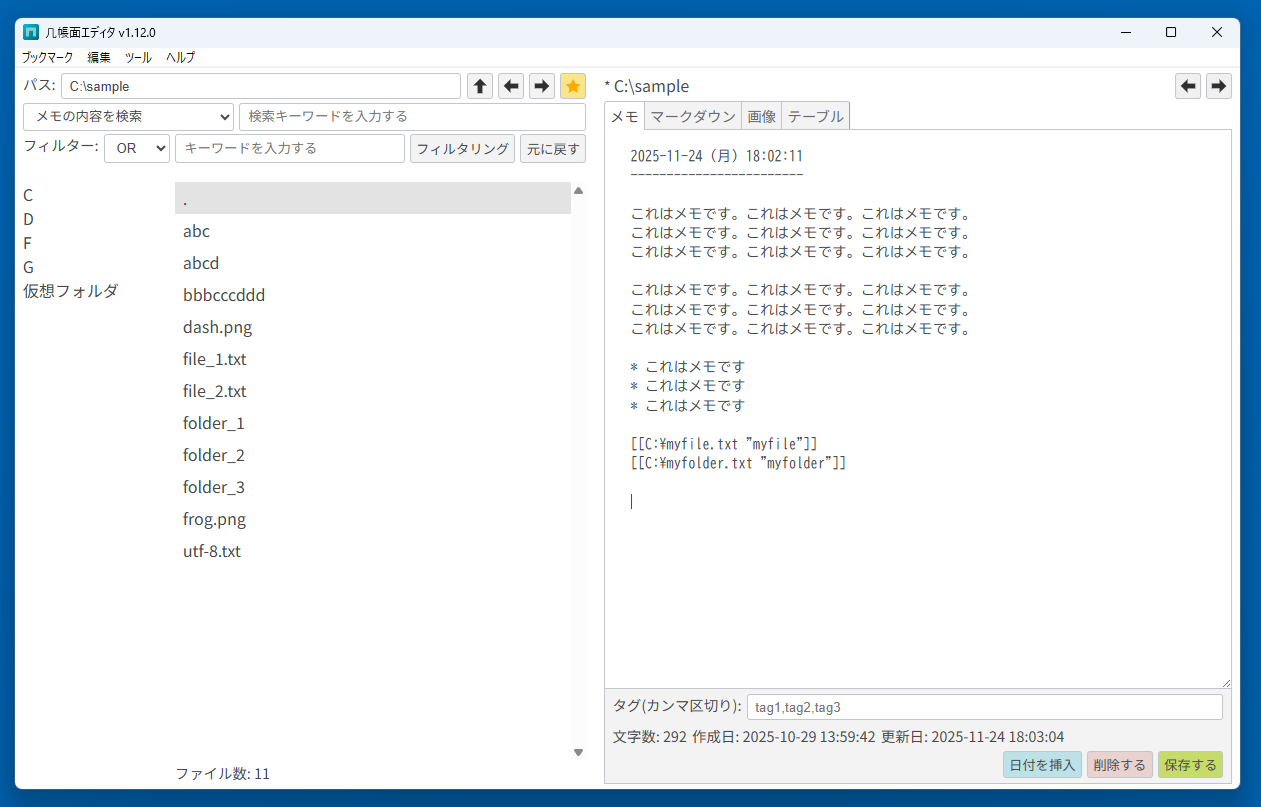Click file list scrollbar up arrow
Image resolution: width=1261 pixels, height=807 pixels.
(578, 190)
